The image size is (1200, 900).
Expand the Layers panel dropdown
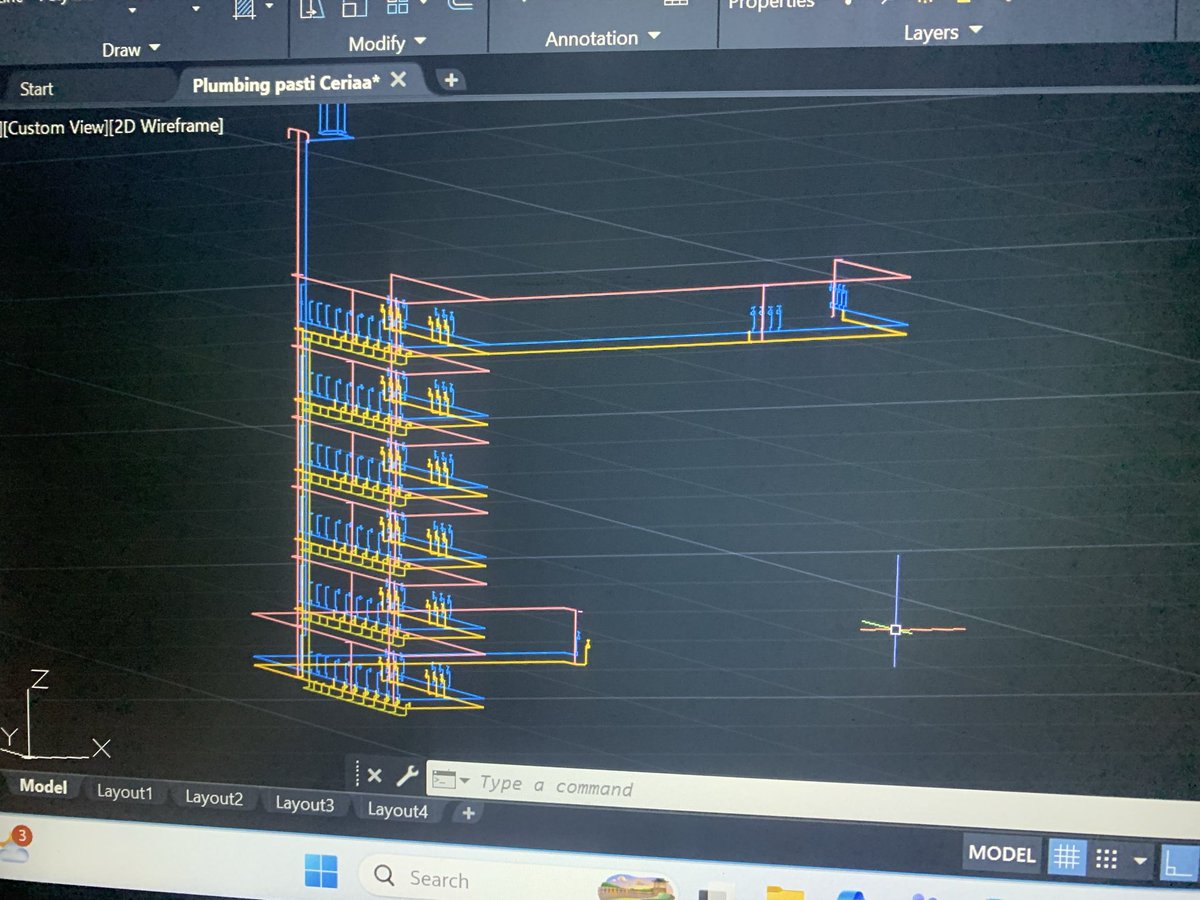[942, 32]
